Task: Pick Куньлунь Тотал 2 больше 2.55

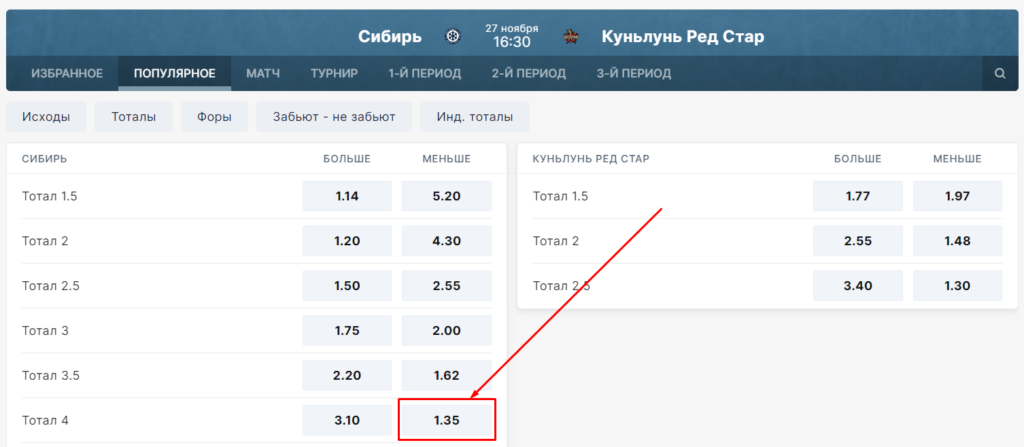Action: point(857,241)
